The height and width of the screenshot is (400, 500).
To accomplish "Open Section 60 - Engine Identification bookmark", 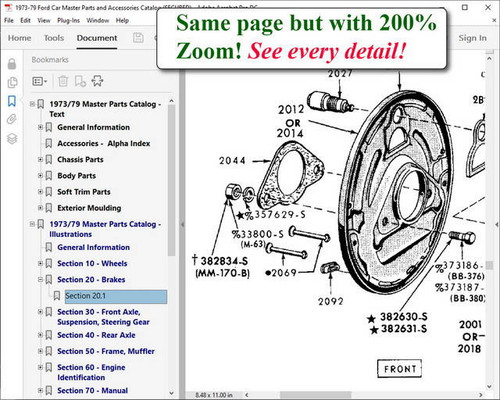I will [x=91, y=372].
